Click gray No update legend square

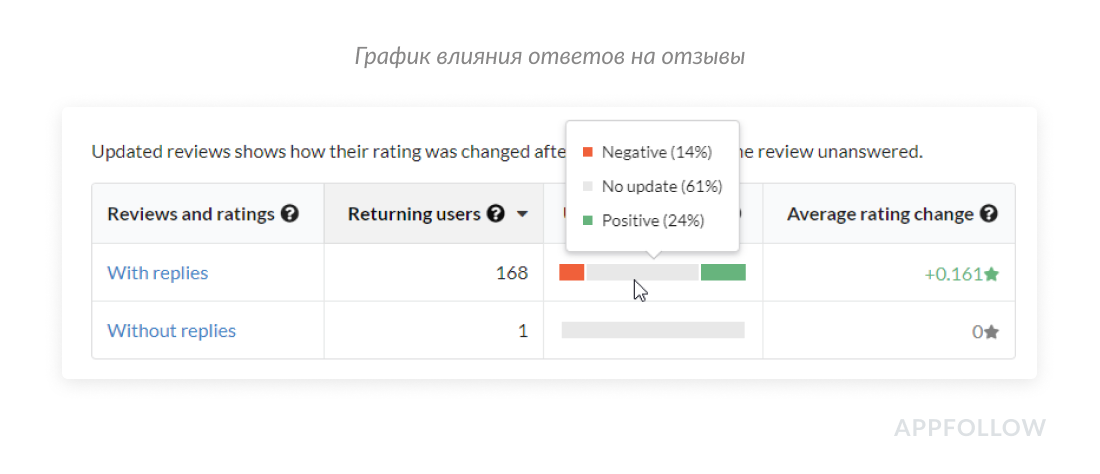click(x=588, y=186)
